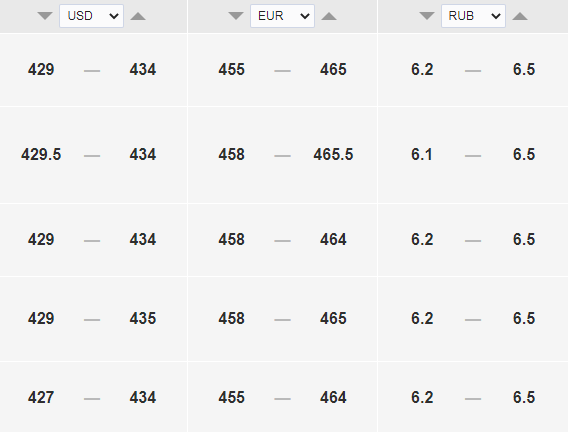This screenshot has width=568, height=432.
Task: Sort USD column ascending with up arrow
Action: pyautogui.click(x=138, y=16)
